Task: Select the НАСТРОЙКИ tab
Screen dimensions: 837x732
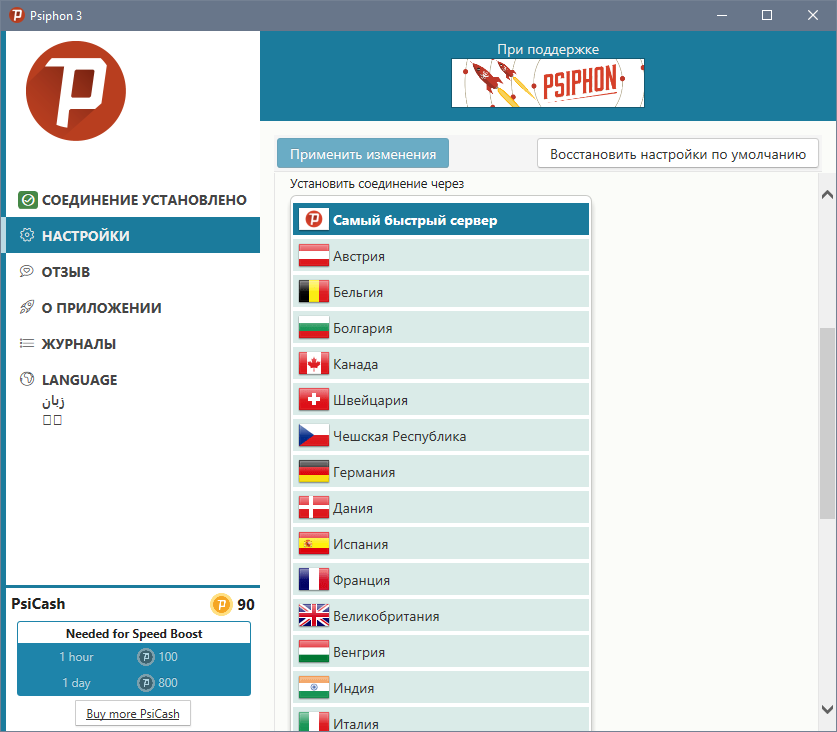Action: (133, 235)
